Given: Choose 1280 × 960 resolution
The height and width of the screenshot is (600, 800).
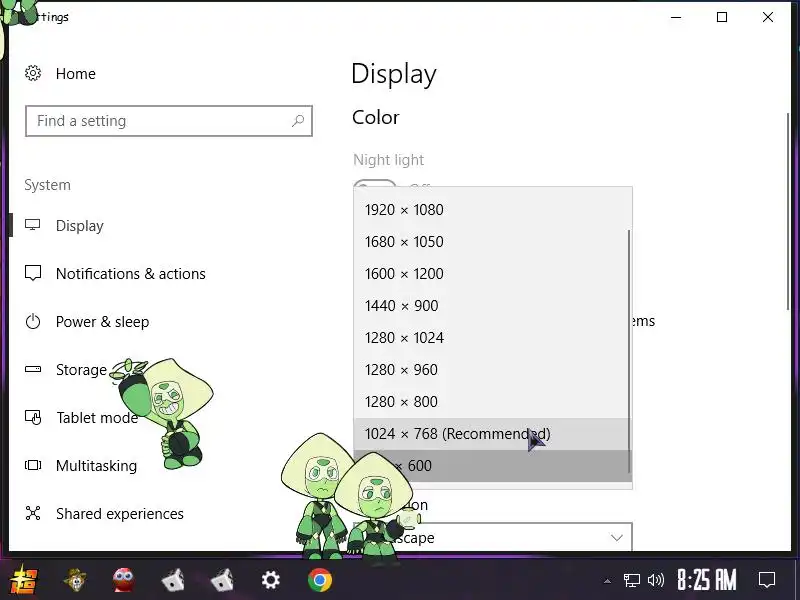Looking at the screenshot, I should point(492,369).
